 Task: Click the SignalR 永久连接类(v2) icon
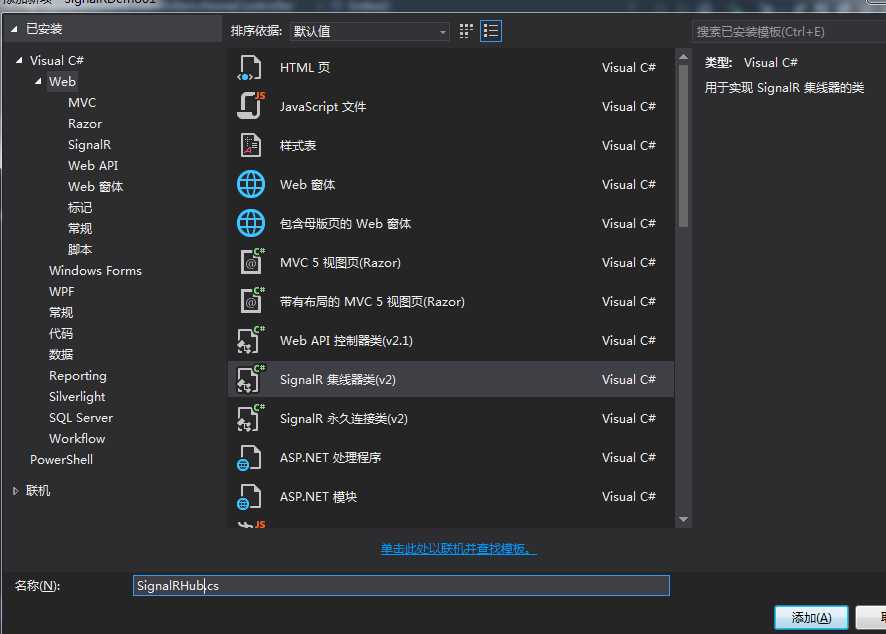pos(250,418)
